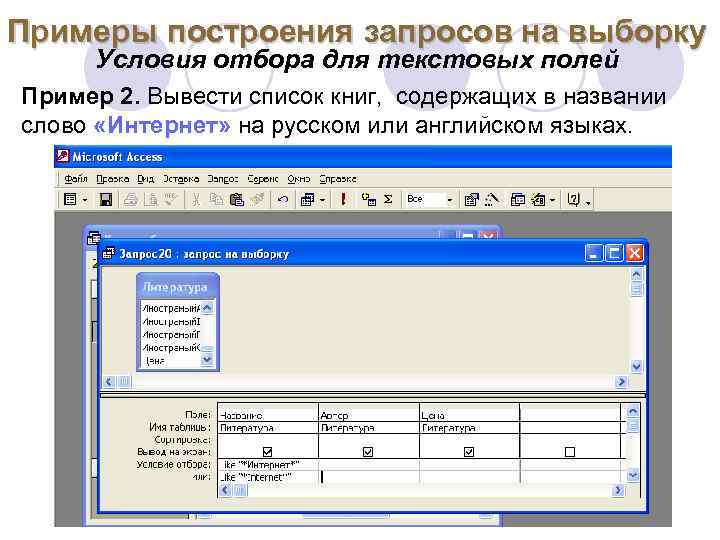Click the Copy icon

[216, 200]
